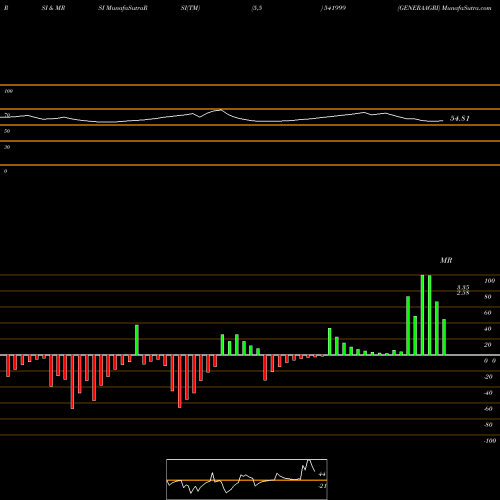
Task: Click the MR axis label -20
Action: point(488,377)
